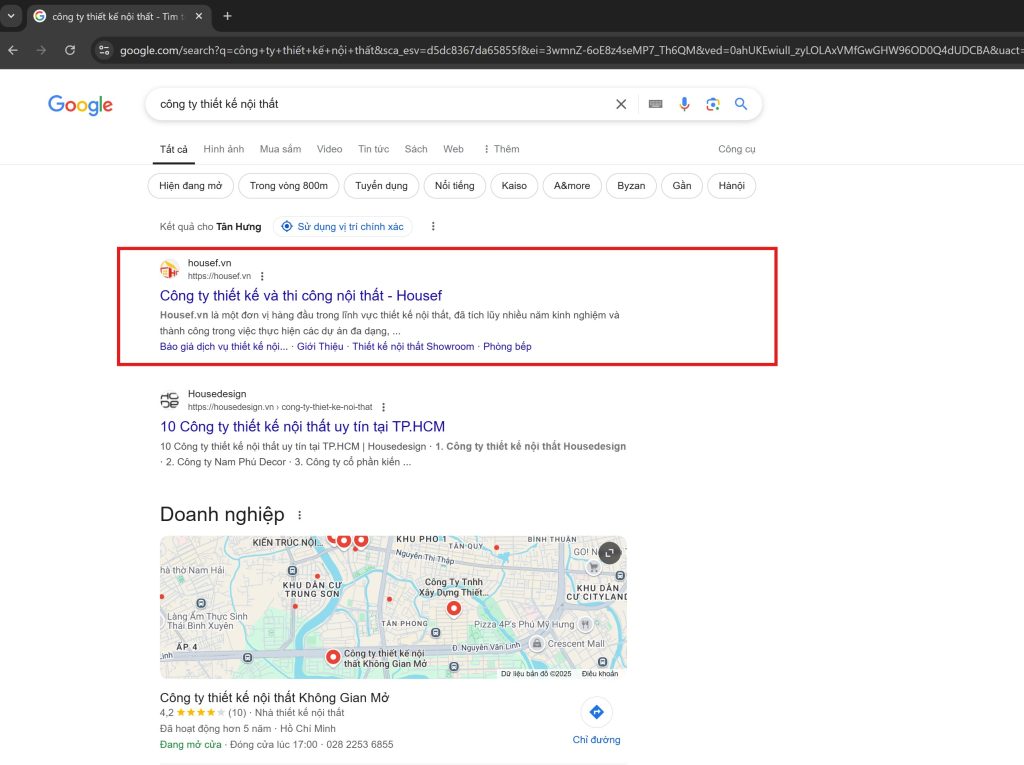Open the tab search dropdown arrow
1024x765 pixels.
[11, 16]
